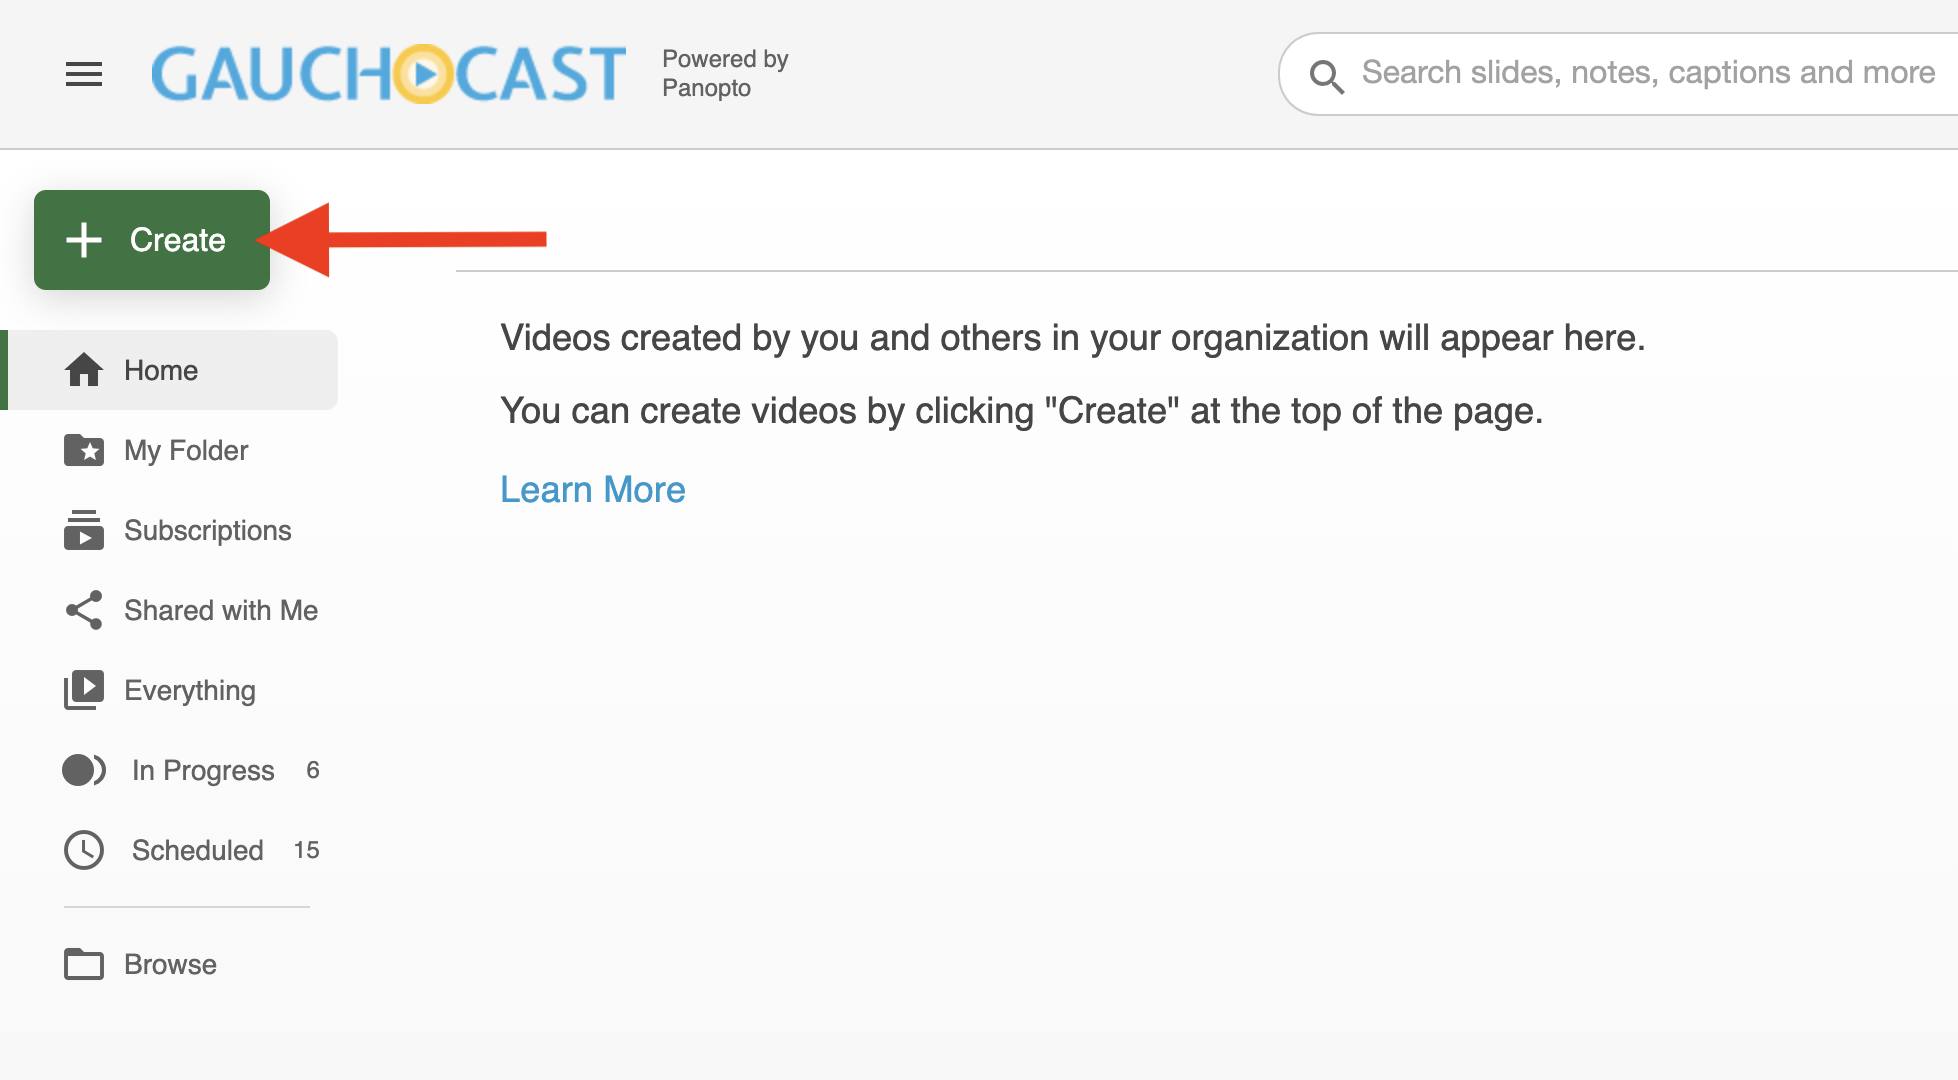Open the hamburger navigation menu
This screenshot has width=1958, height=1080.
pos(84,74)
